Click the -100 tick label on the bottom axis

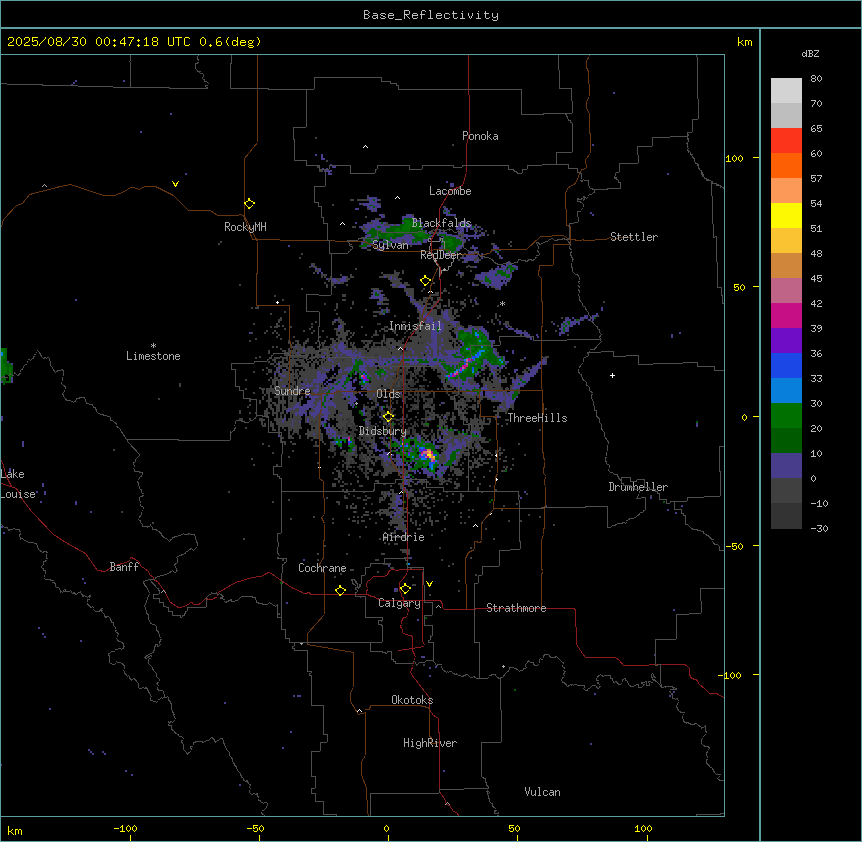coord(126,829)
